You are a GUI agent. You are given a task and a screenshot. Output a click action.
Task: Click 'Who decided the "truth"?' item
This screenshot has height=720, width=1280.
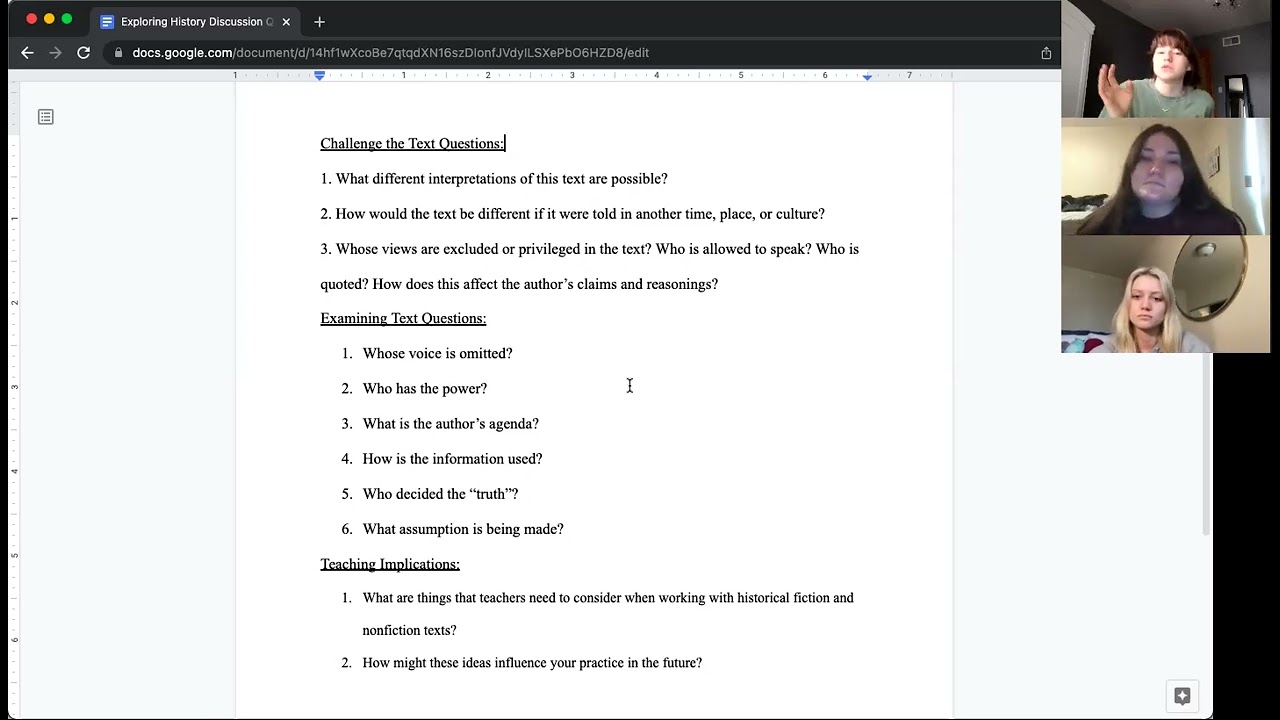[x=440, y=494]
